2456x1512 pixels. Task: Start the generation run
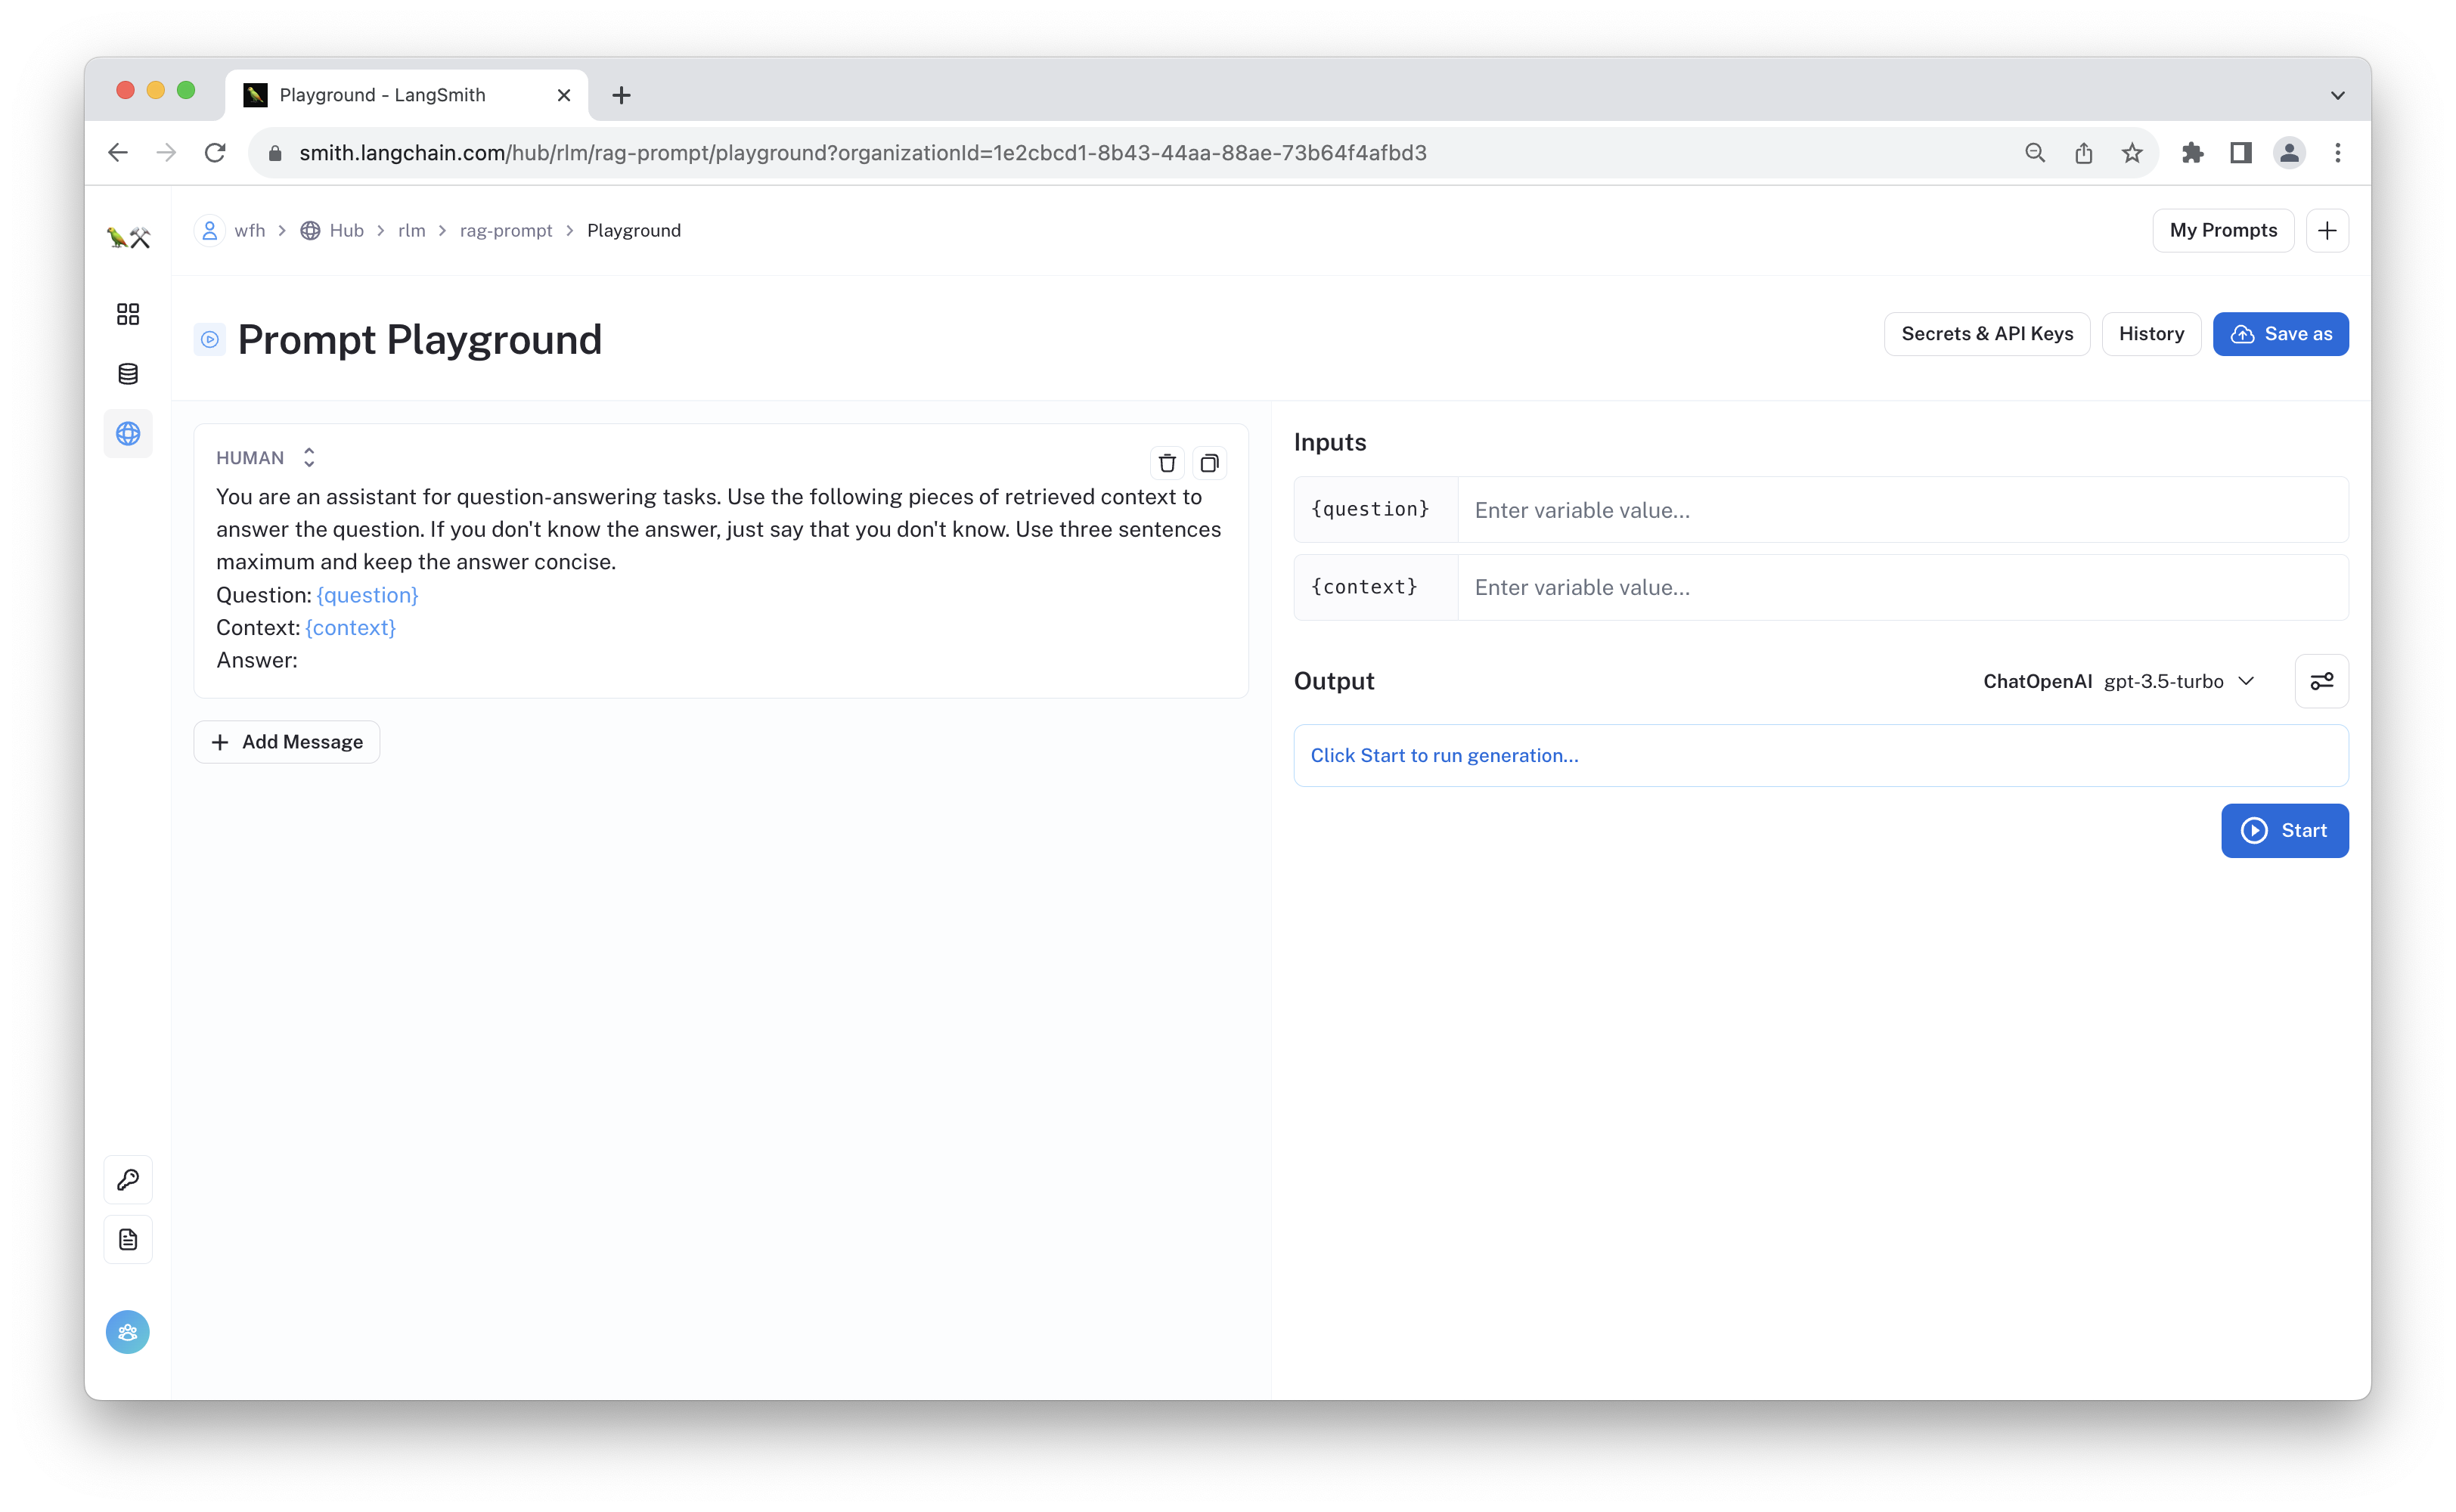coord(2284,830)
